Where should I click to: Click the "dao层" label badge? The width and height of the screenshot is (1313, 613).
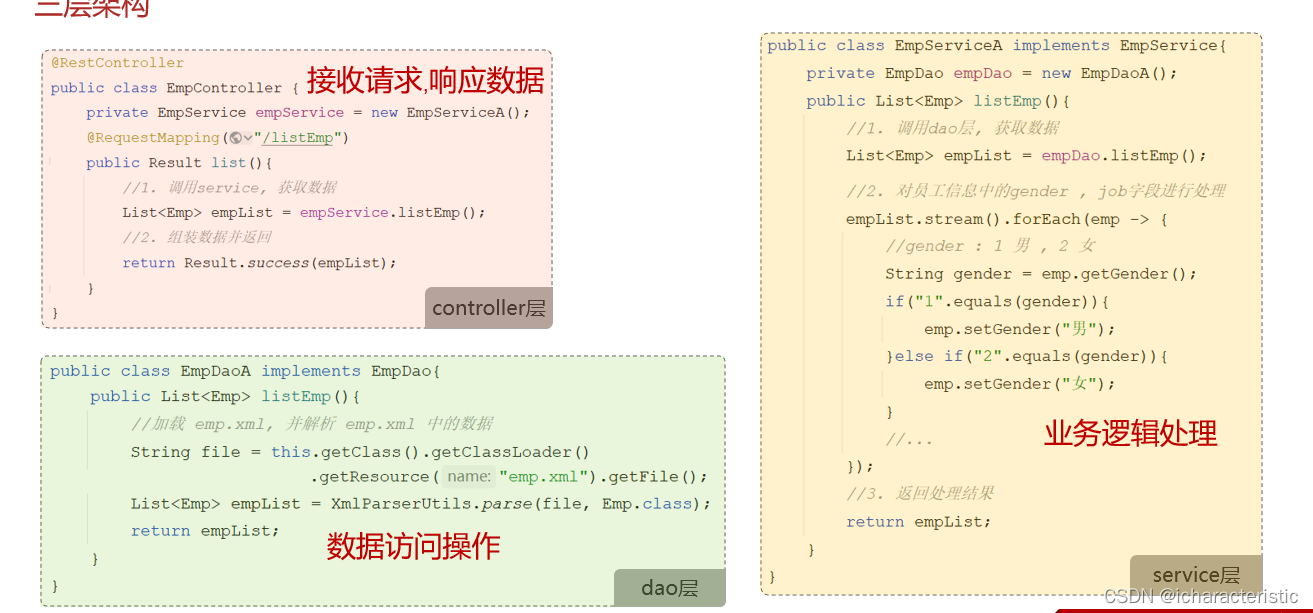(x=669, y=588)
